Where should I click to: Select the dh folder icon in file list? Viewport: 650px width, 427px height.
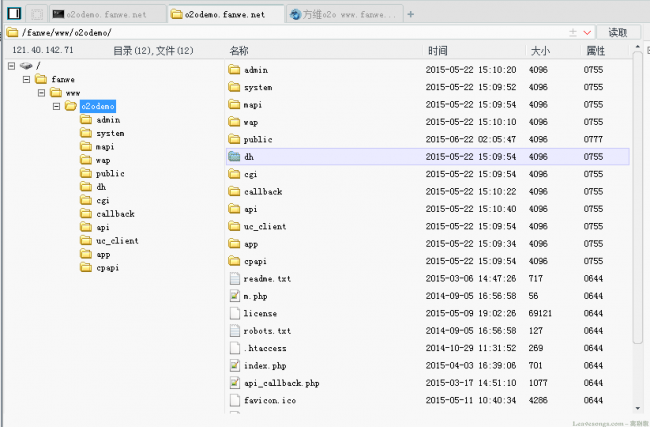pyautogui.click(x=234, y=157)
